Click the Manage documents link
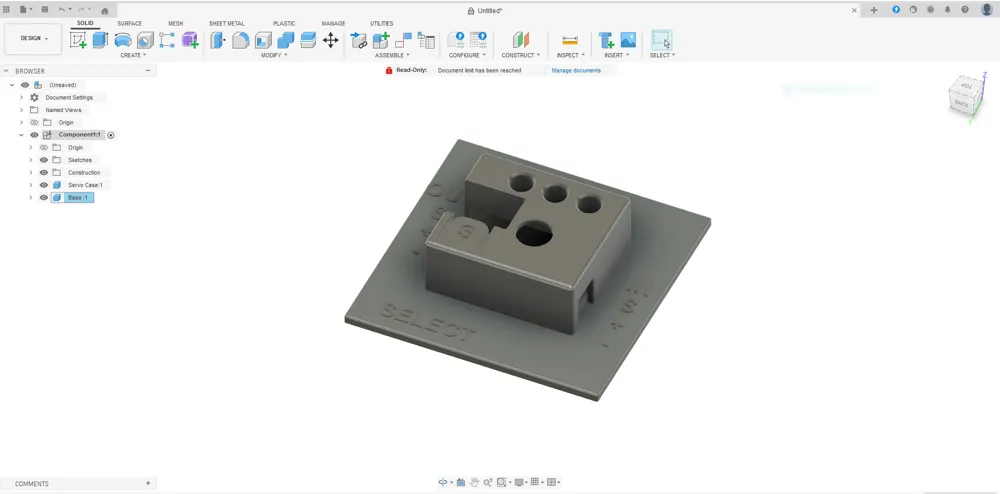The image size is (1000, 494). tap(576, 71)
